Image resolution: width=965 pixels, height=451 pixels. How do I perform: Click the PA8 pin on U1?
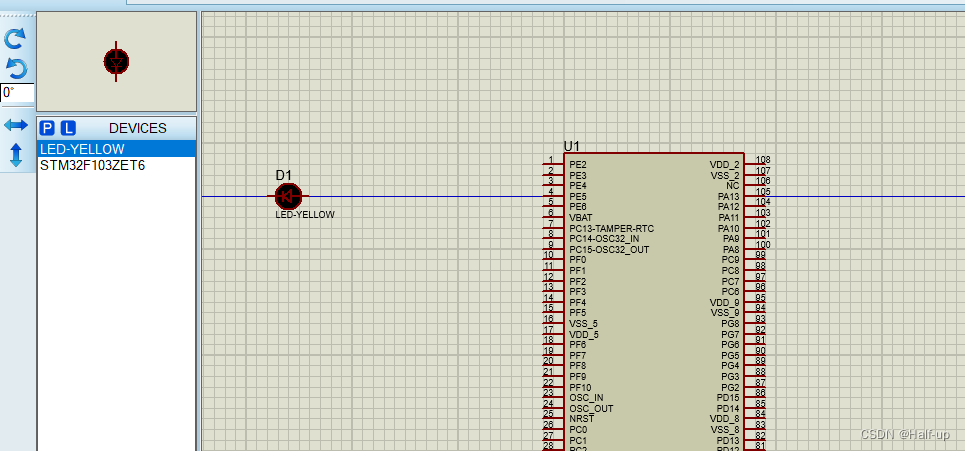[731, 250]
